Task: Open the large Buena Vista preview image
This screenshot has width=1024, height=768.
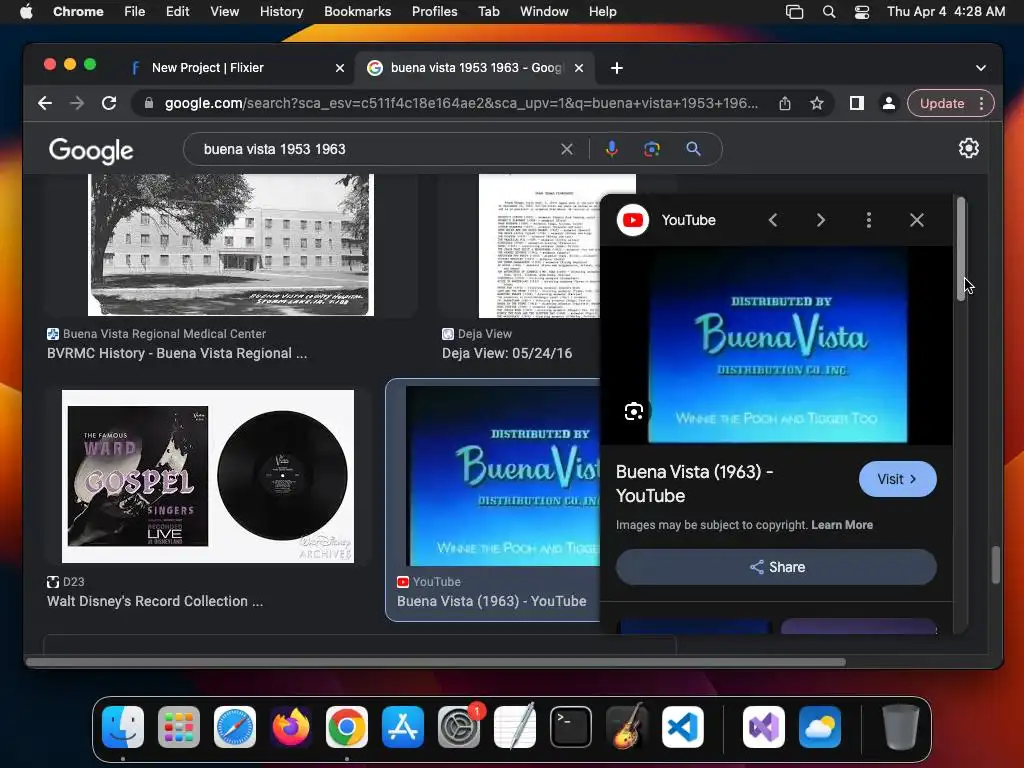Action: click(x=777, y=345)
